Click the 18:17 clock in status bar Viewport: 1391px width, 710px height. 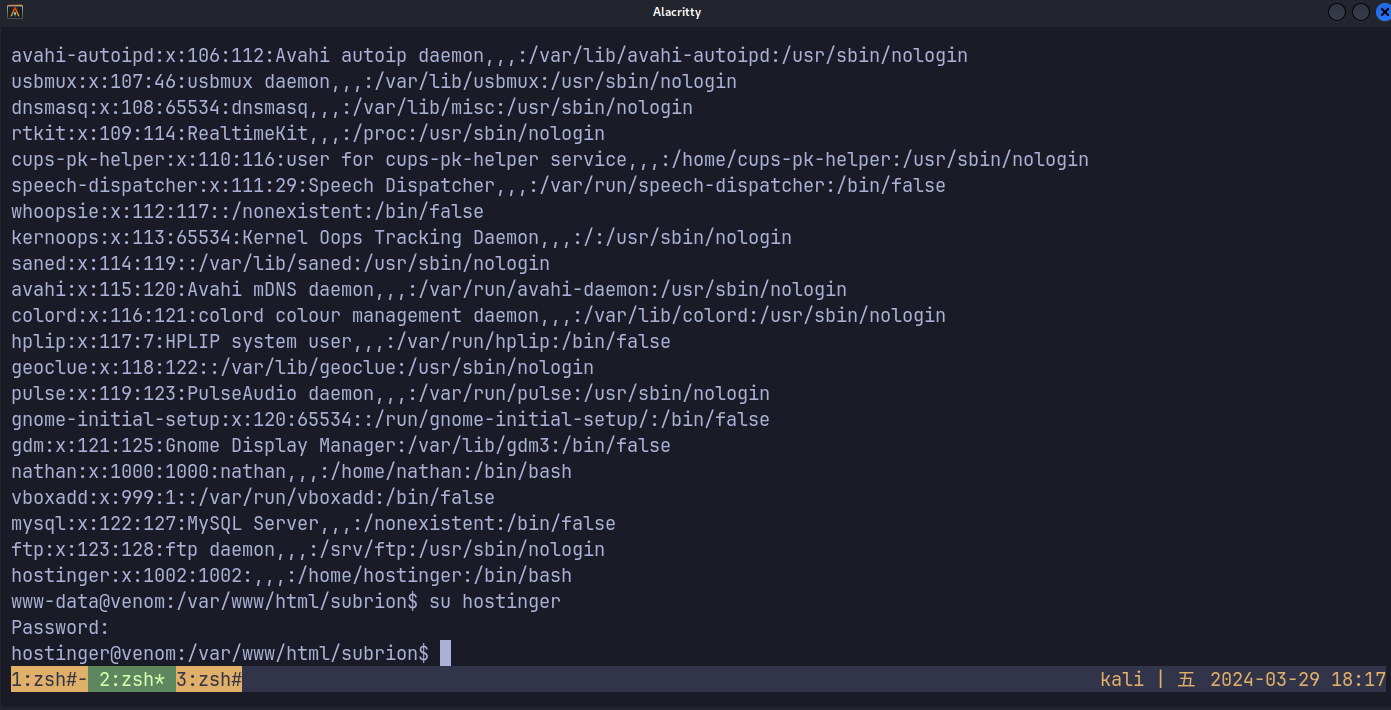point(1358,680)
